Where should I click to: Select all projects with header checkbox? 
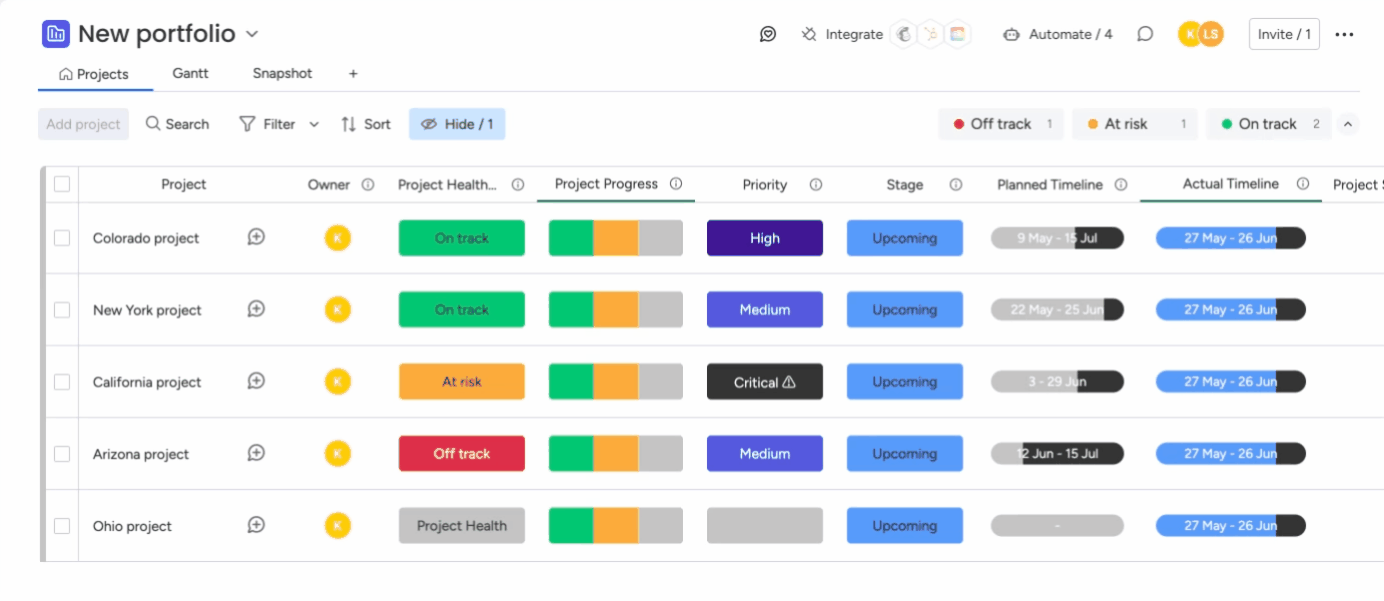(x=62, y=184)
